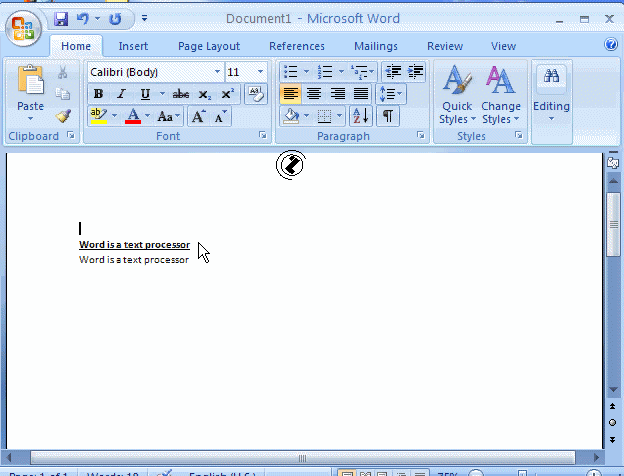The width and height of the screenshot is (624, 476).
Task: Toggle Italic formatting
Action: tap(121, 94)
